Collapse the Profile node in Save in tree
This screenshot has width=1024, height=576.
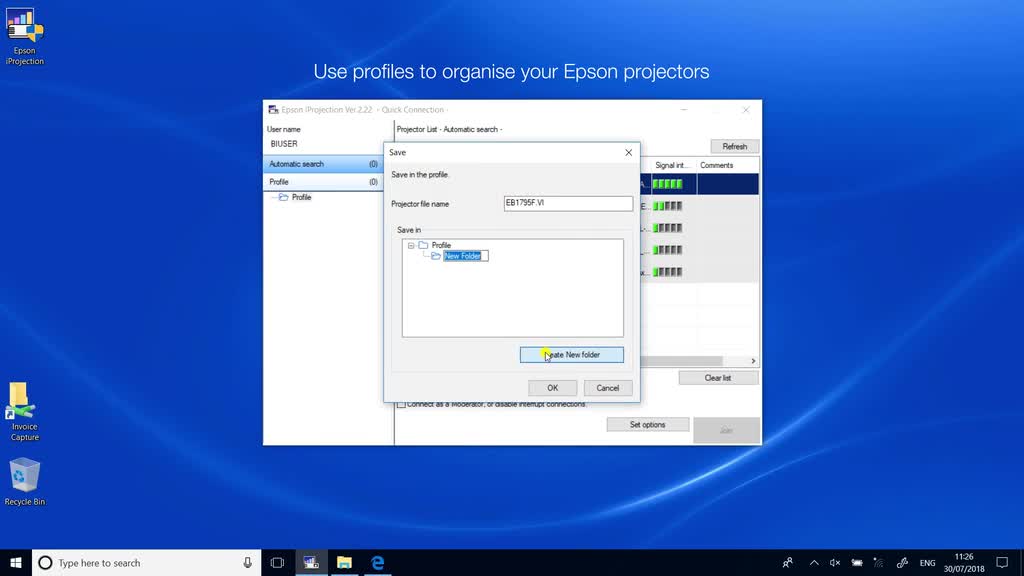411,245
